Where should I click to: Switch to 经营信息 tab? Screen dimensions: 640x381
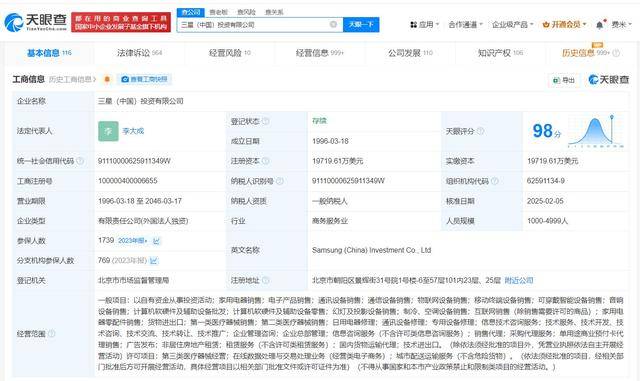(320, 53)
